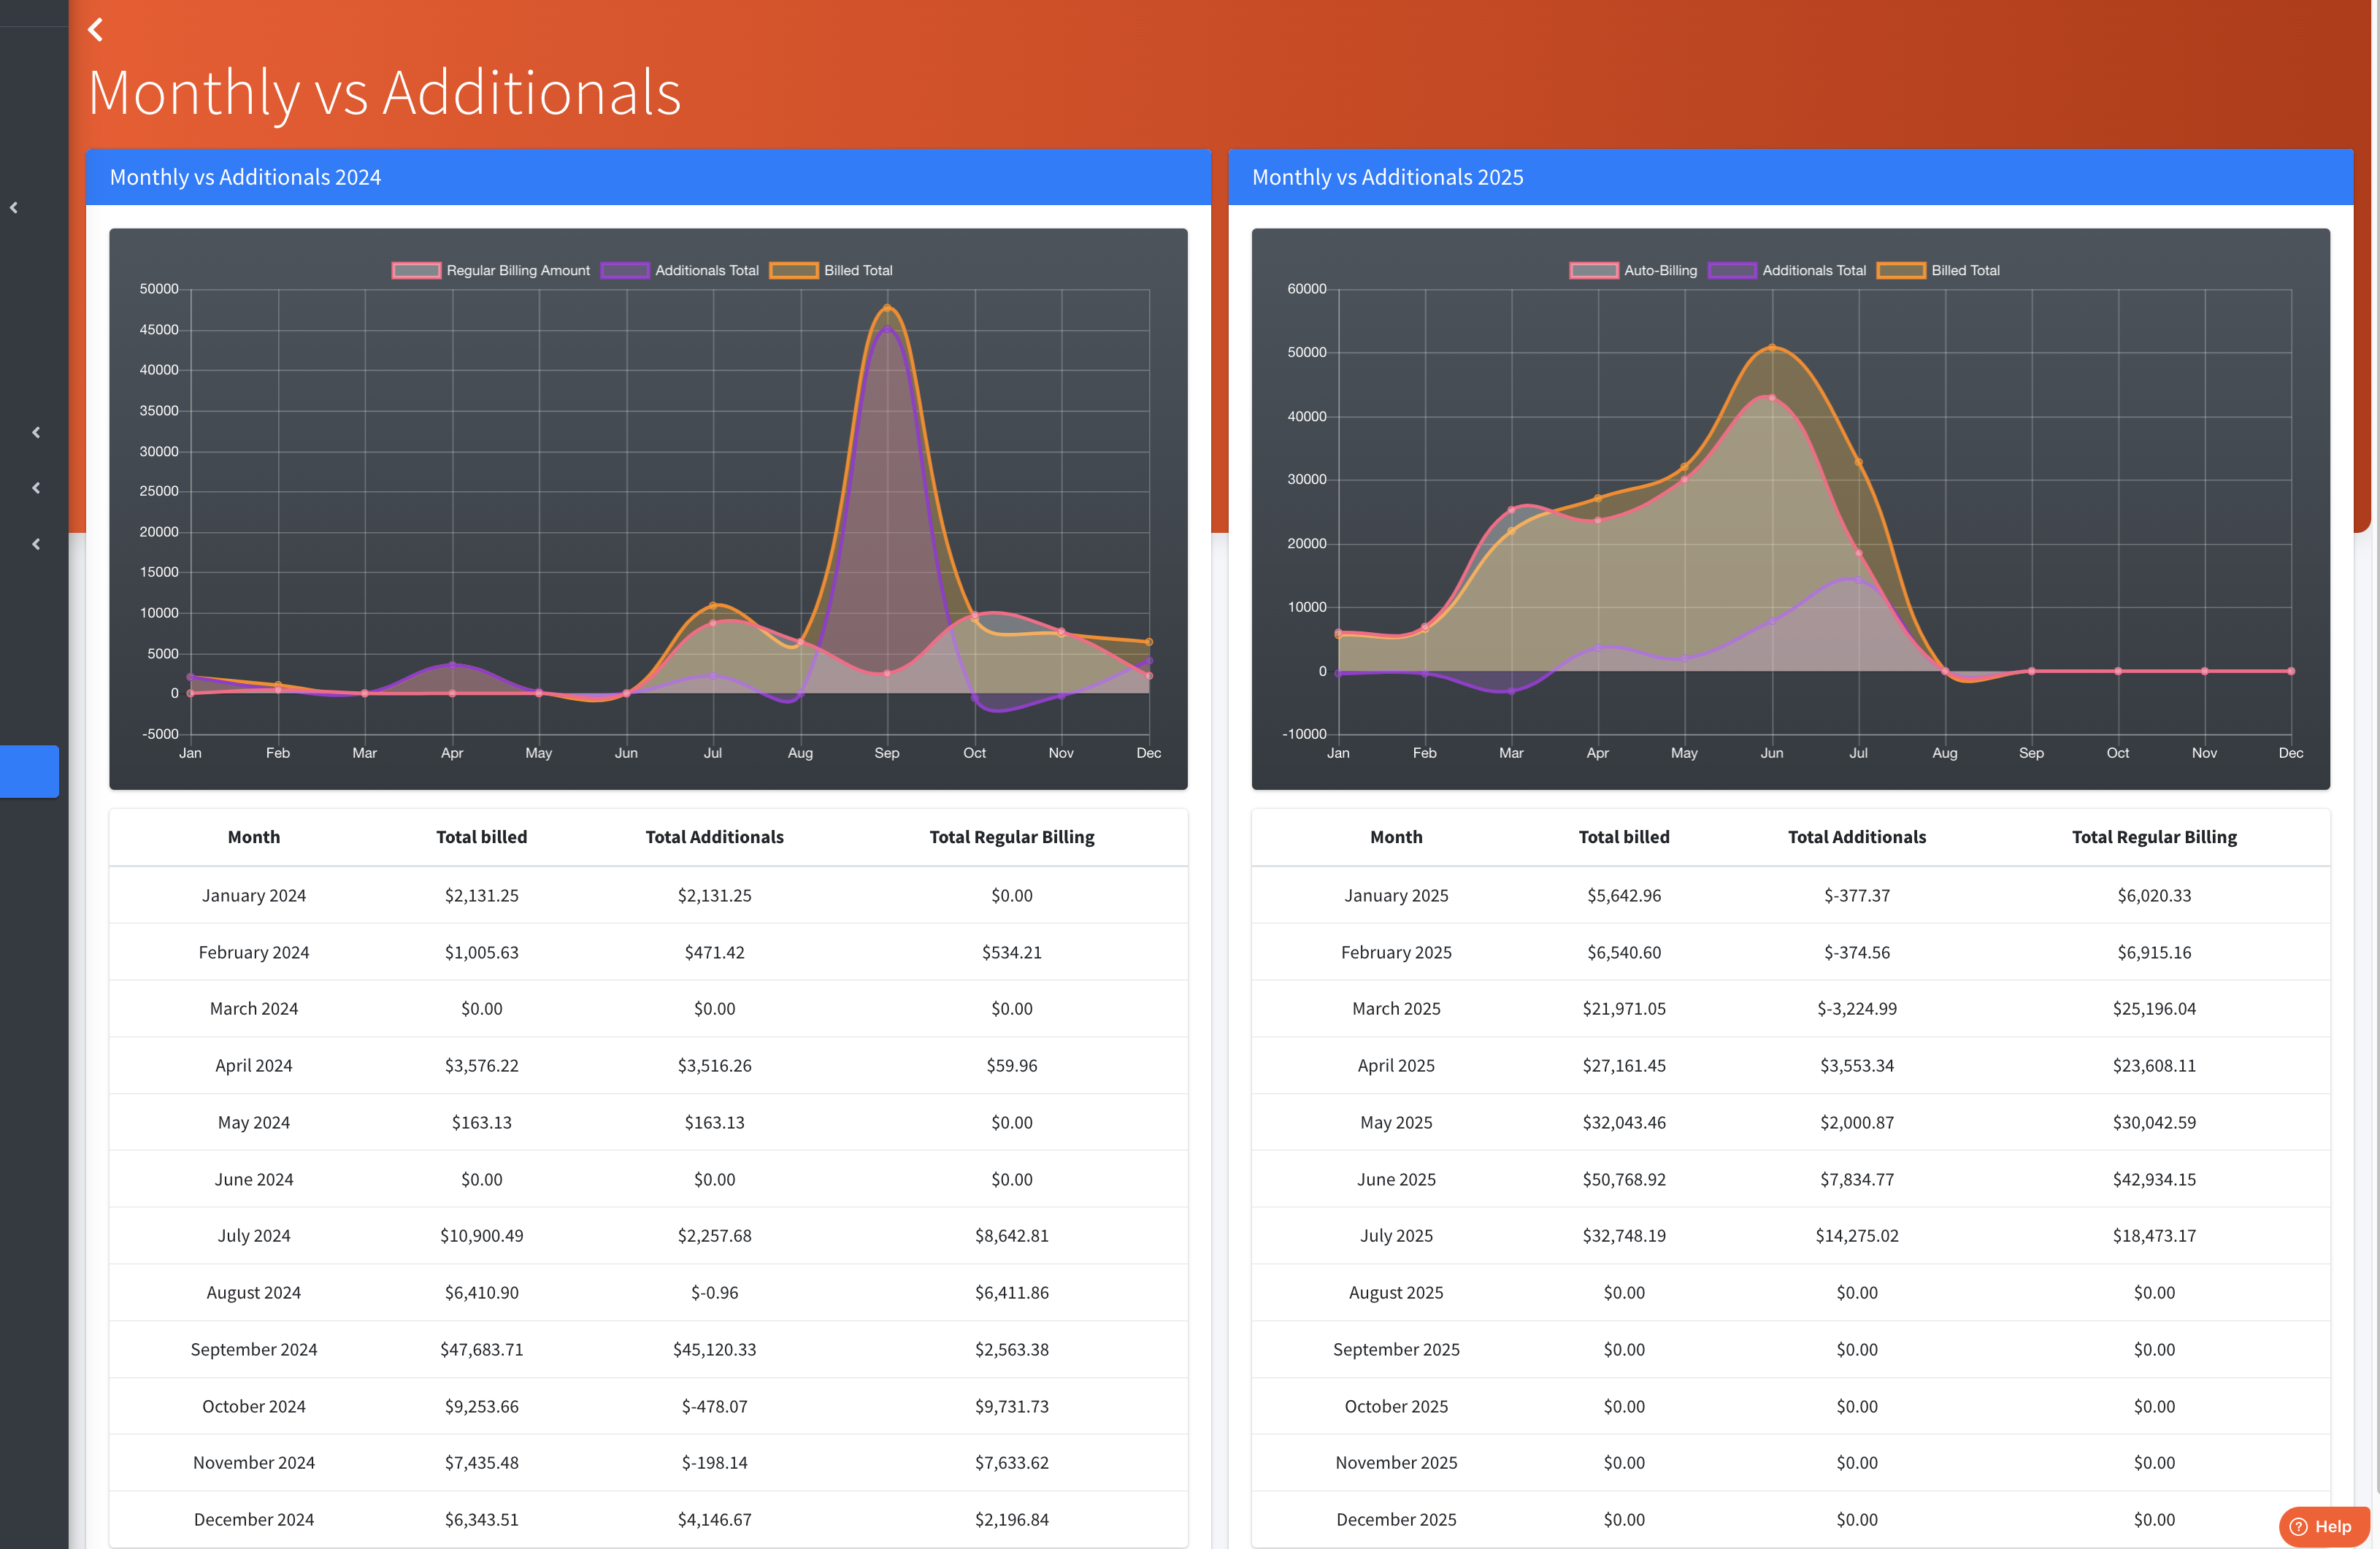This screenshot has width=2380, height=1549.
Task: Click purple Additionals Total swatch in 2025 legend
Action: coord(1732,271)
